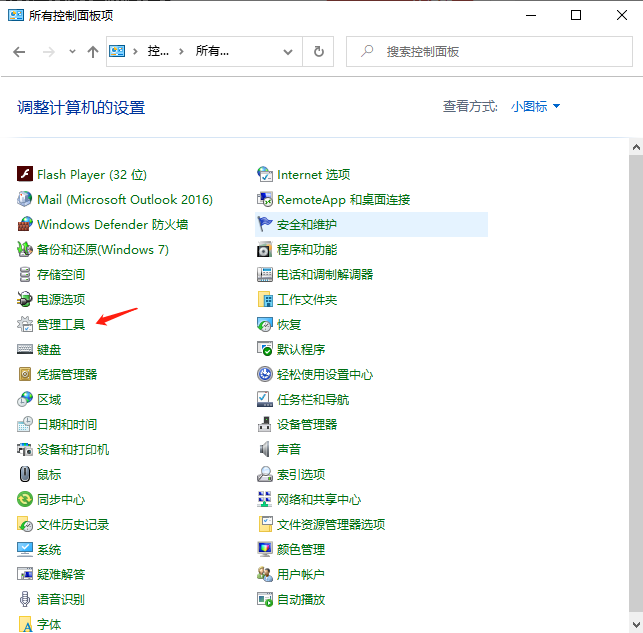
Task: Open the 鼠标 mouse icon
Action: coord(25,474)
